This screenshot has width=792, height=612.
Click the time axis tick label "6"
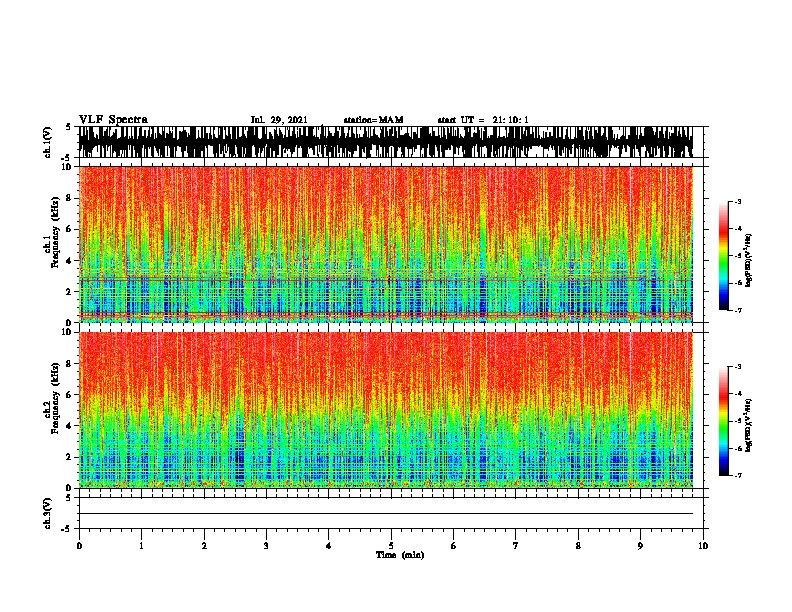[x=454, y=546]
